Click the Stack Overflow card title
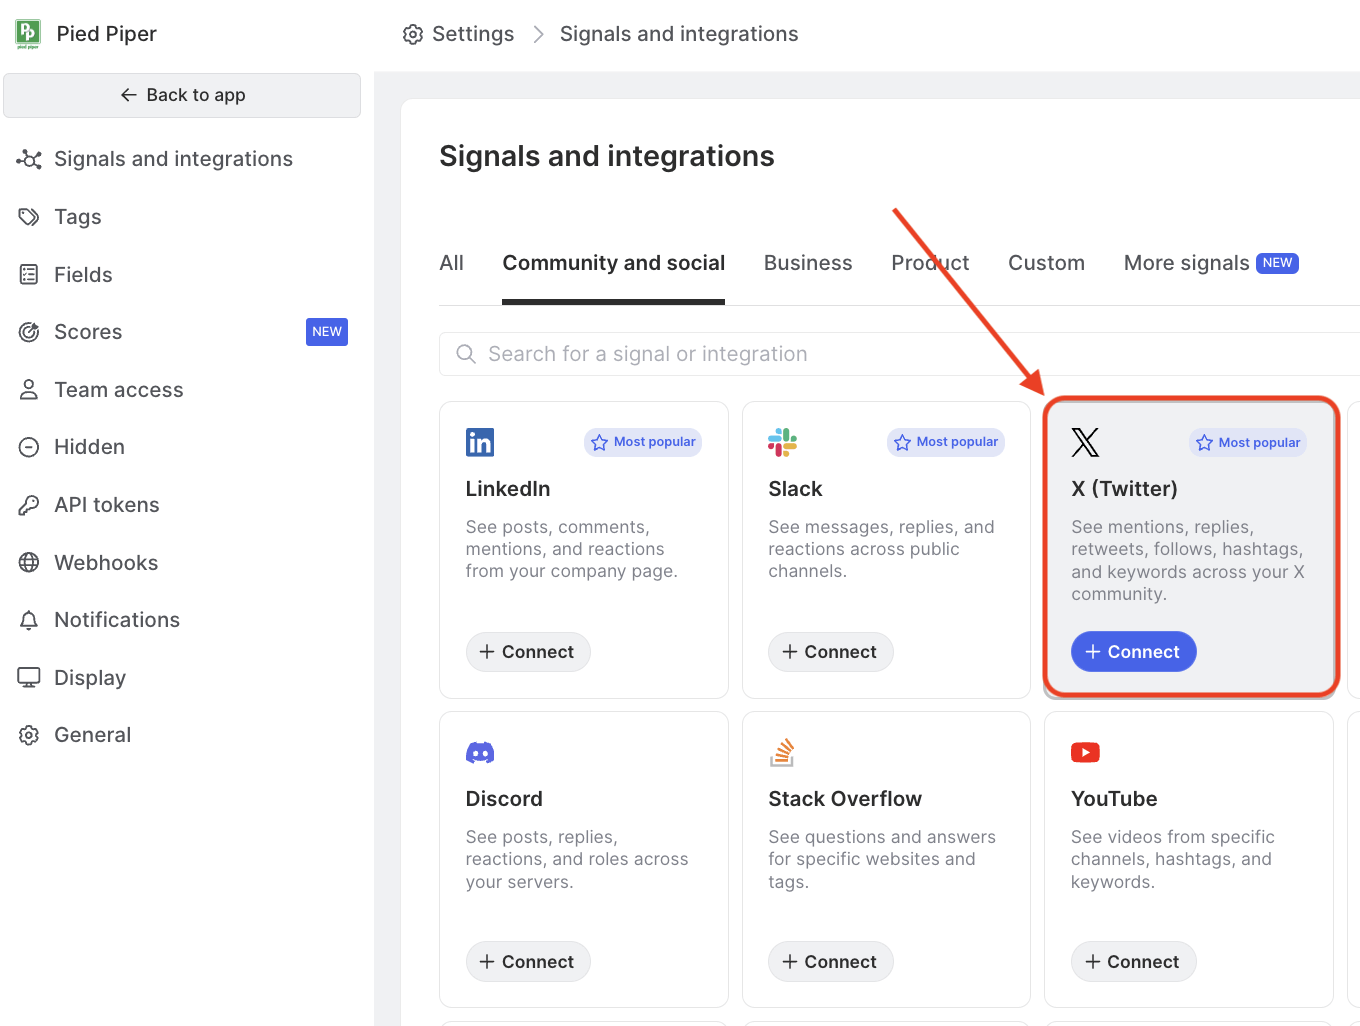The image size is (1360, 1026). [x=845, y=799]
